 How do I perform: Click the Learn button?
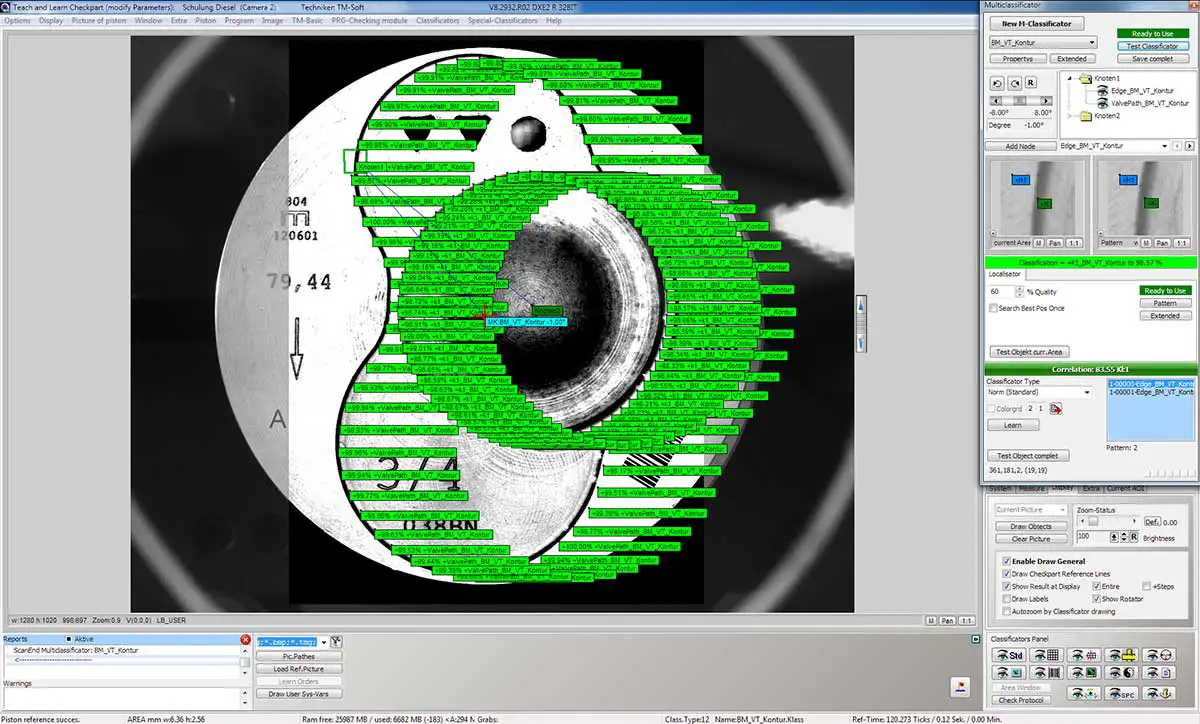pos(1013,425)
